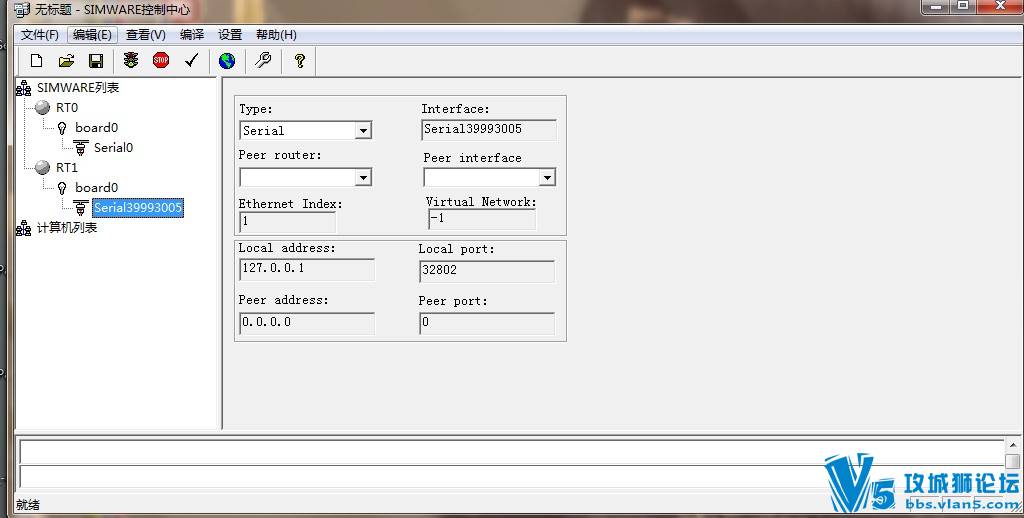Click the Serial39993005 interface icon in tree
This screenshot has height=518, width=1024.
pos(81,208)
